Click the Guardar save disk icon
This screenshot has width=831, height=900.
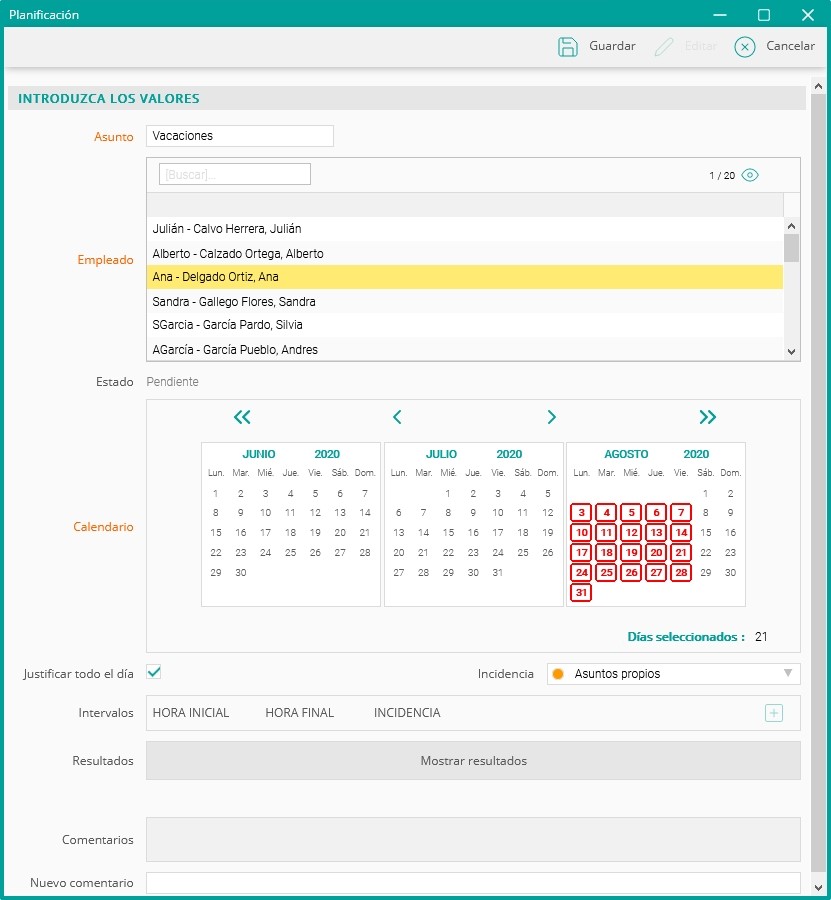pyautogui.click(x=568, y=46)
